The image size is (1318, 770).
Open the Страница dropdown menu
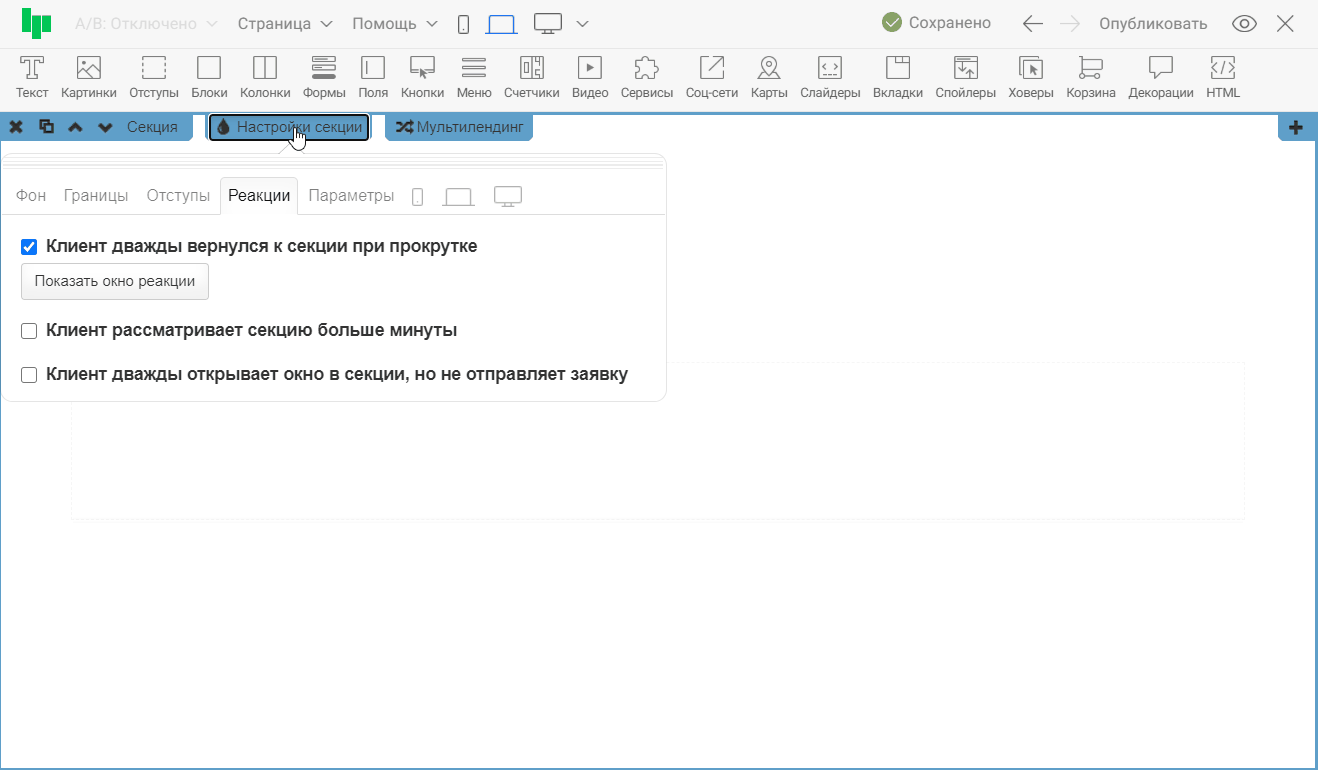coord(284,24)
